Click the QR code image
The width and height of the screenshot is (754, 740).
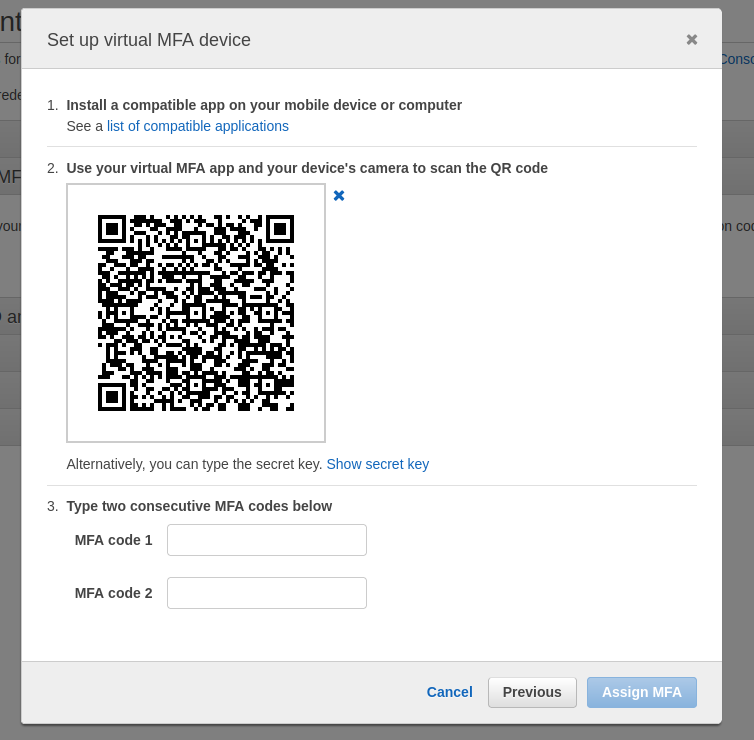tap(196, 313)
